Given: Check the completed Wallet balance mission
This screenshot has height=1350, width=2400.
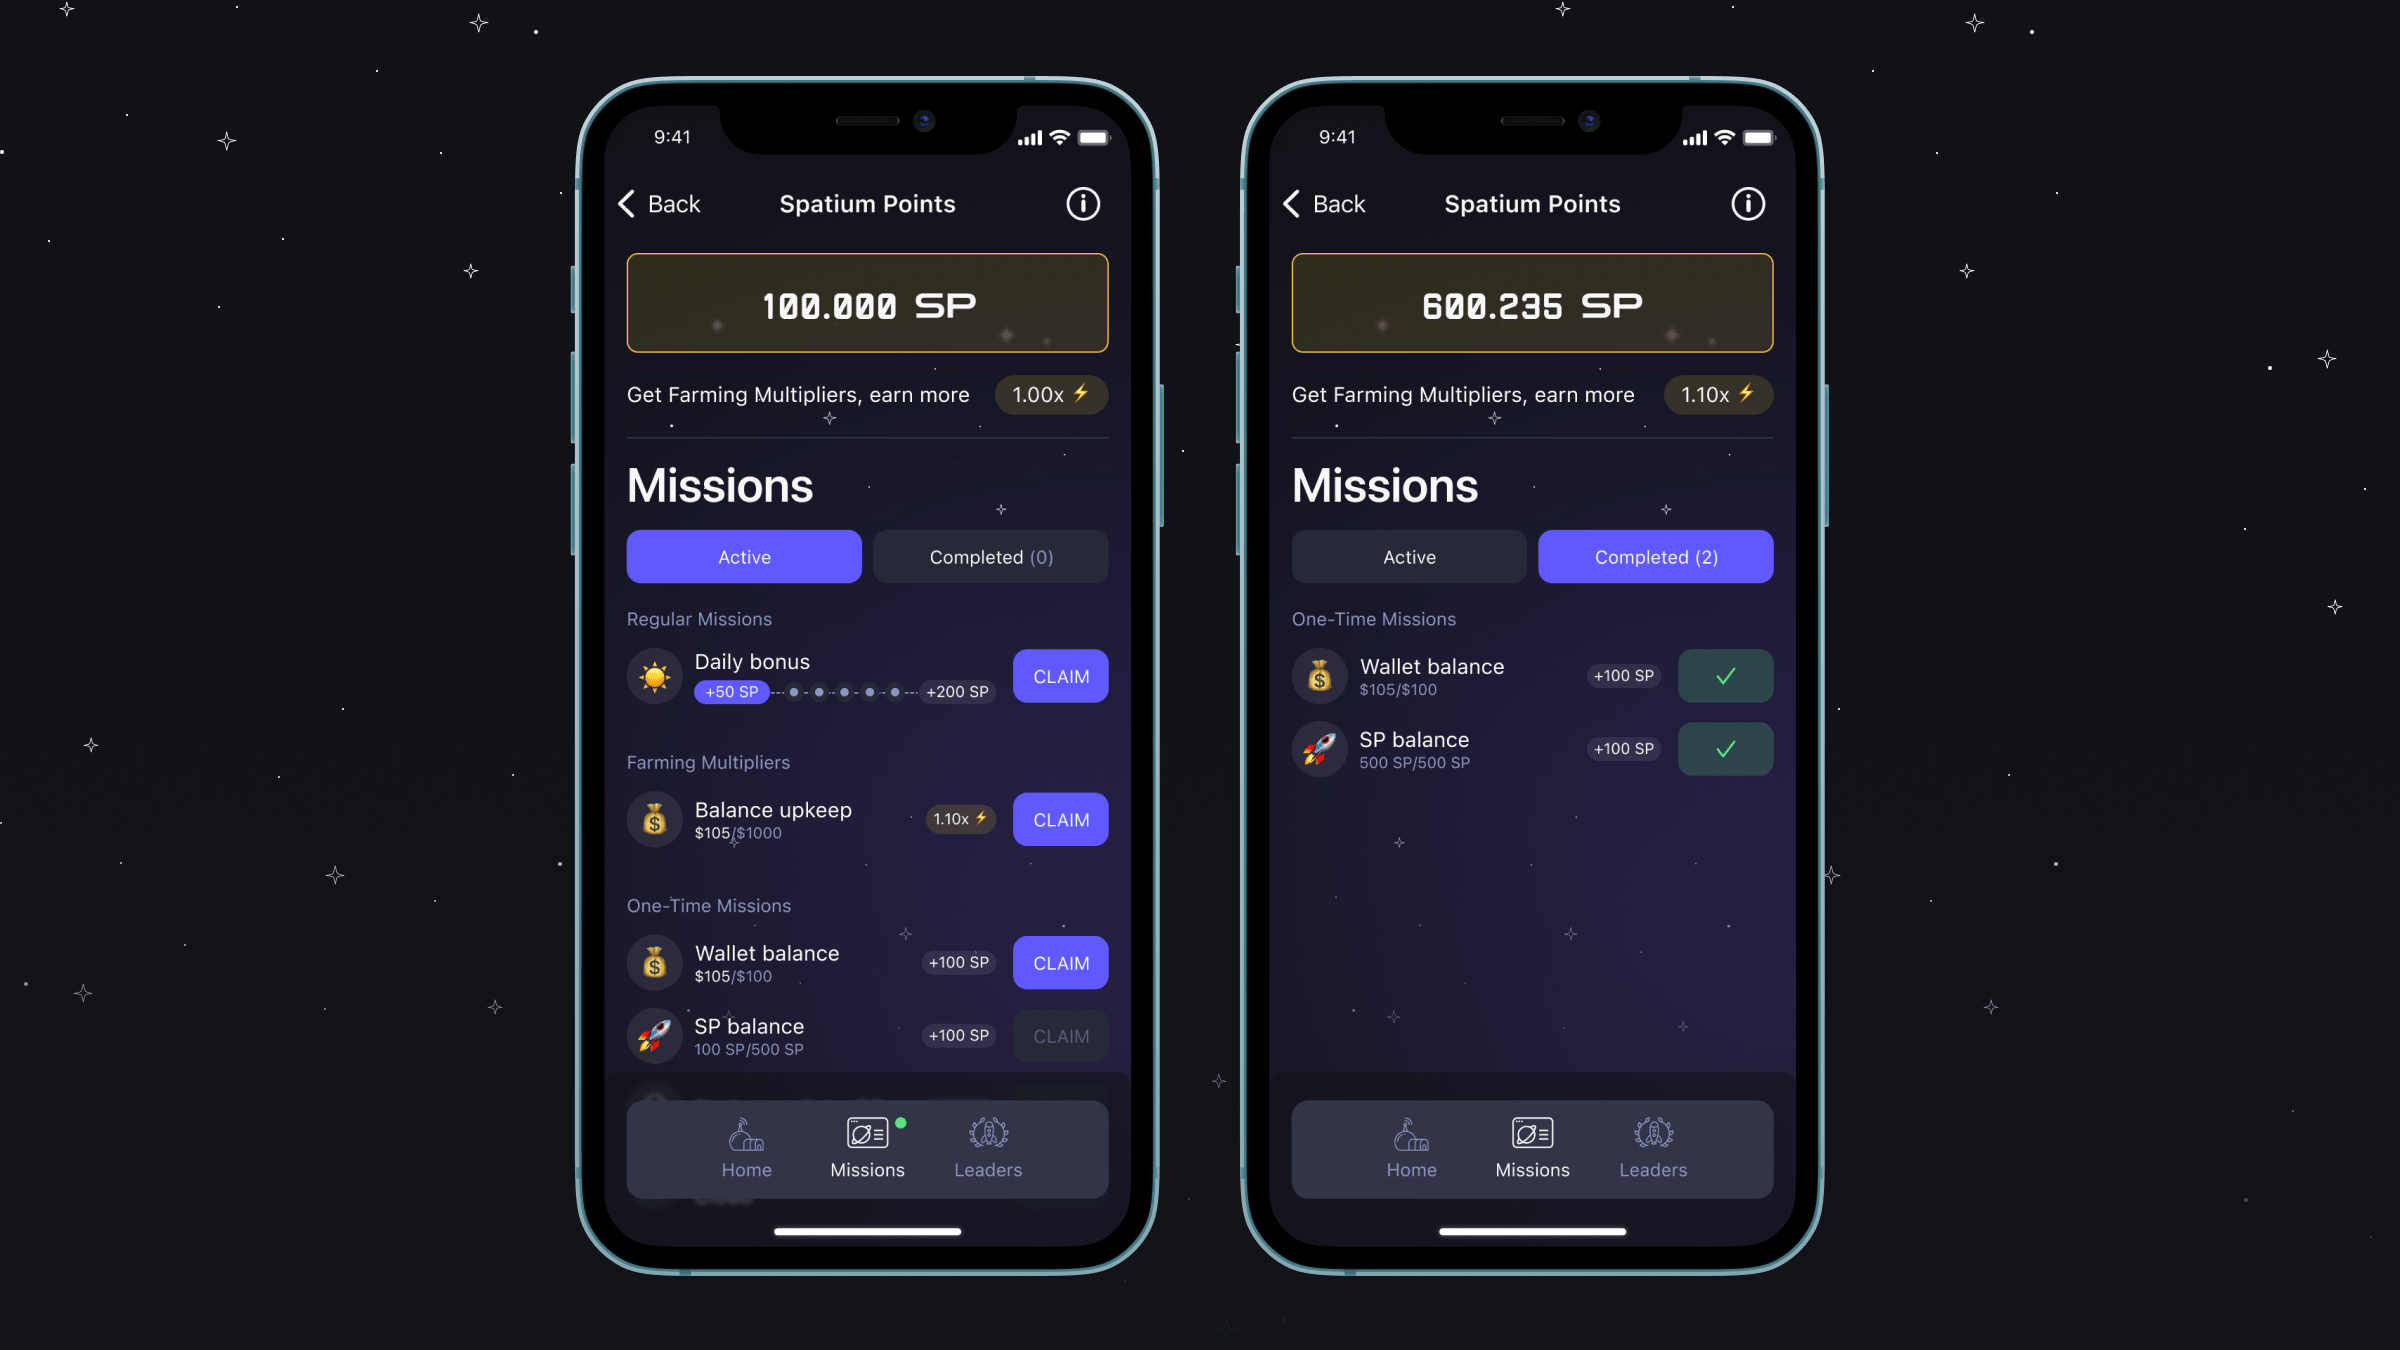Looking at the screenshot, I should pos(1724,674).
